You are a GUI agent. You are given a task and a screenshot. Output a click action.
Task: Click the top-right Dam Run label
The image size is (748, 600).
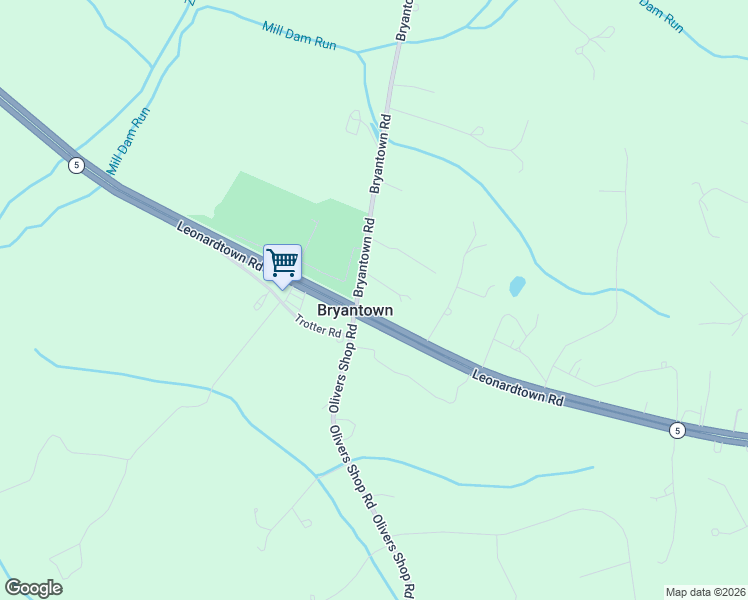coord(661,16)
